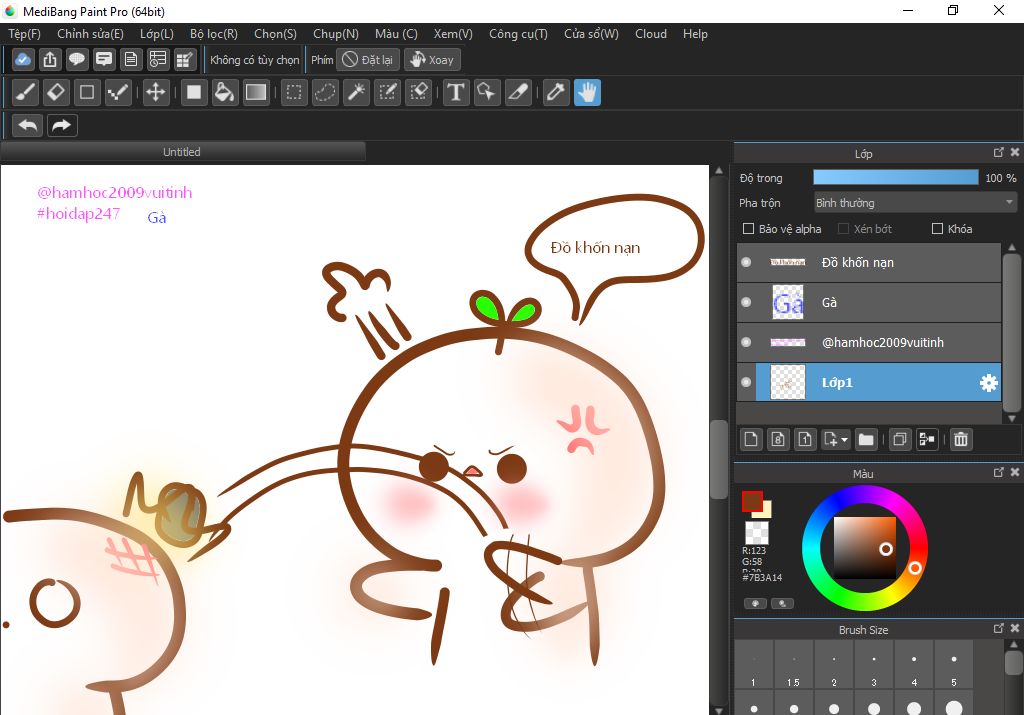The height and width of the screenshot is (715, 1024).
Task: Click the Undo arrow
Action: [28, 125]
